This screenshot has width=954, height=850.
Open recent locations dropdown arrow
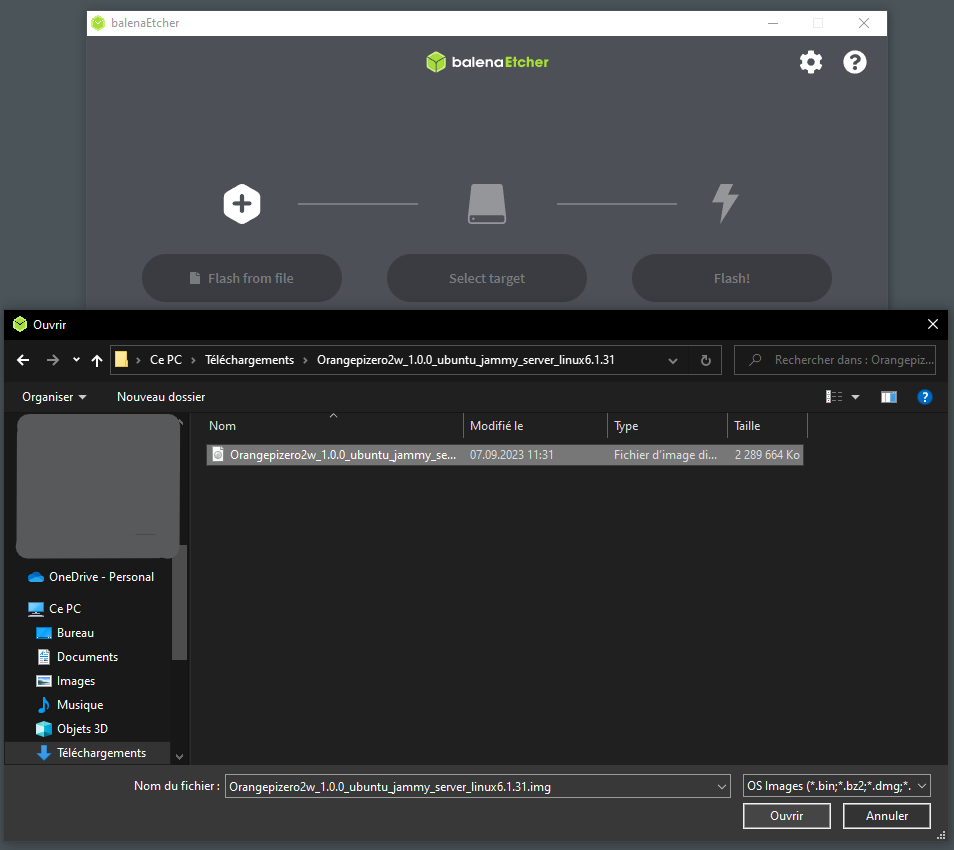coord(76,360)
